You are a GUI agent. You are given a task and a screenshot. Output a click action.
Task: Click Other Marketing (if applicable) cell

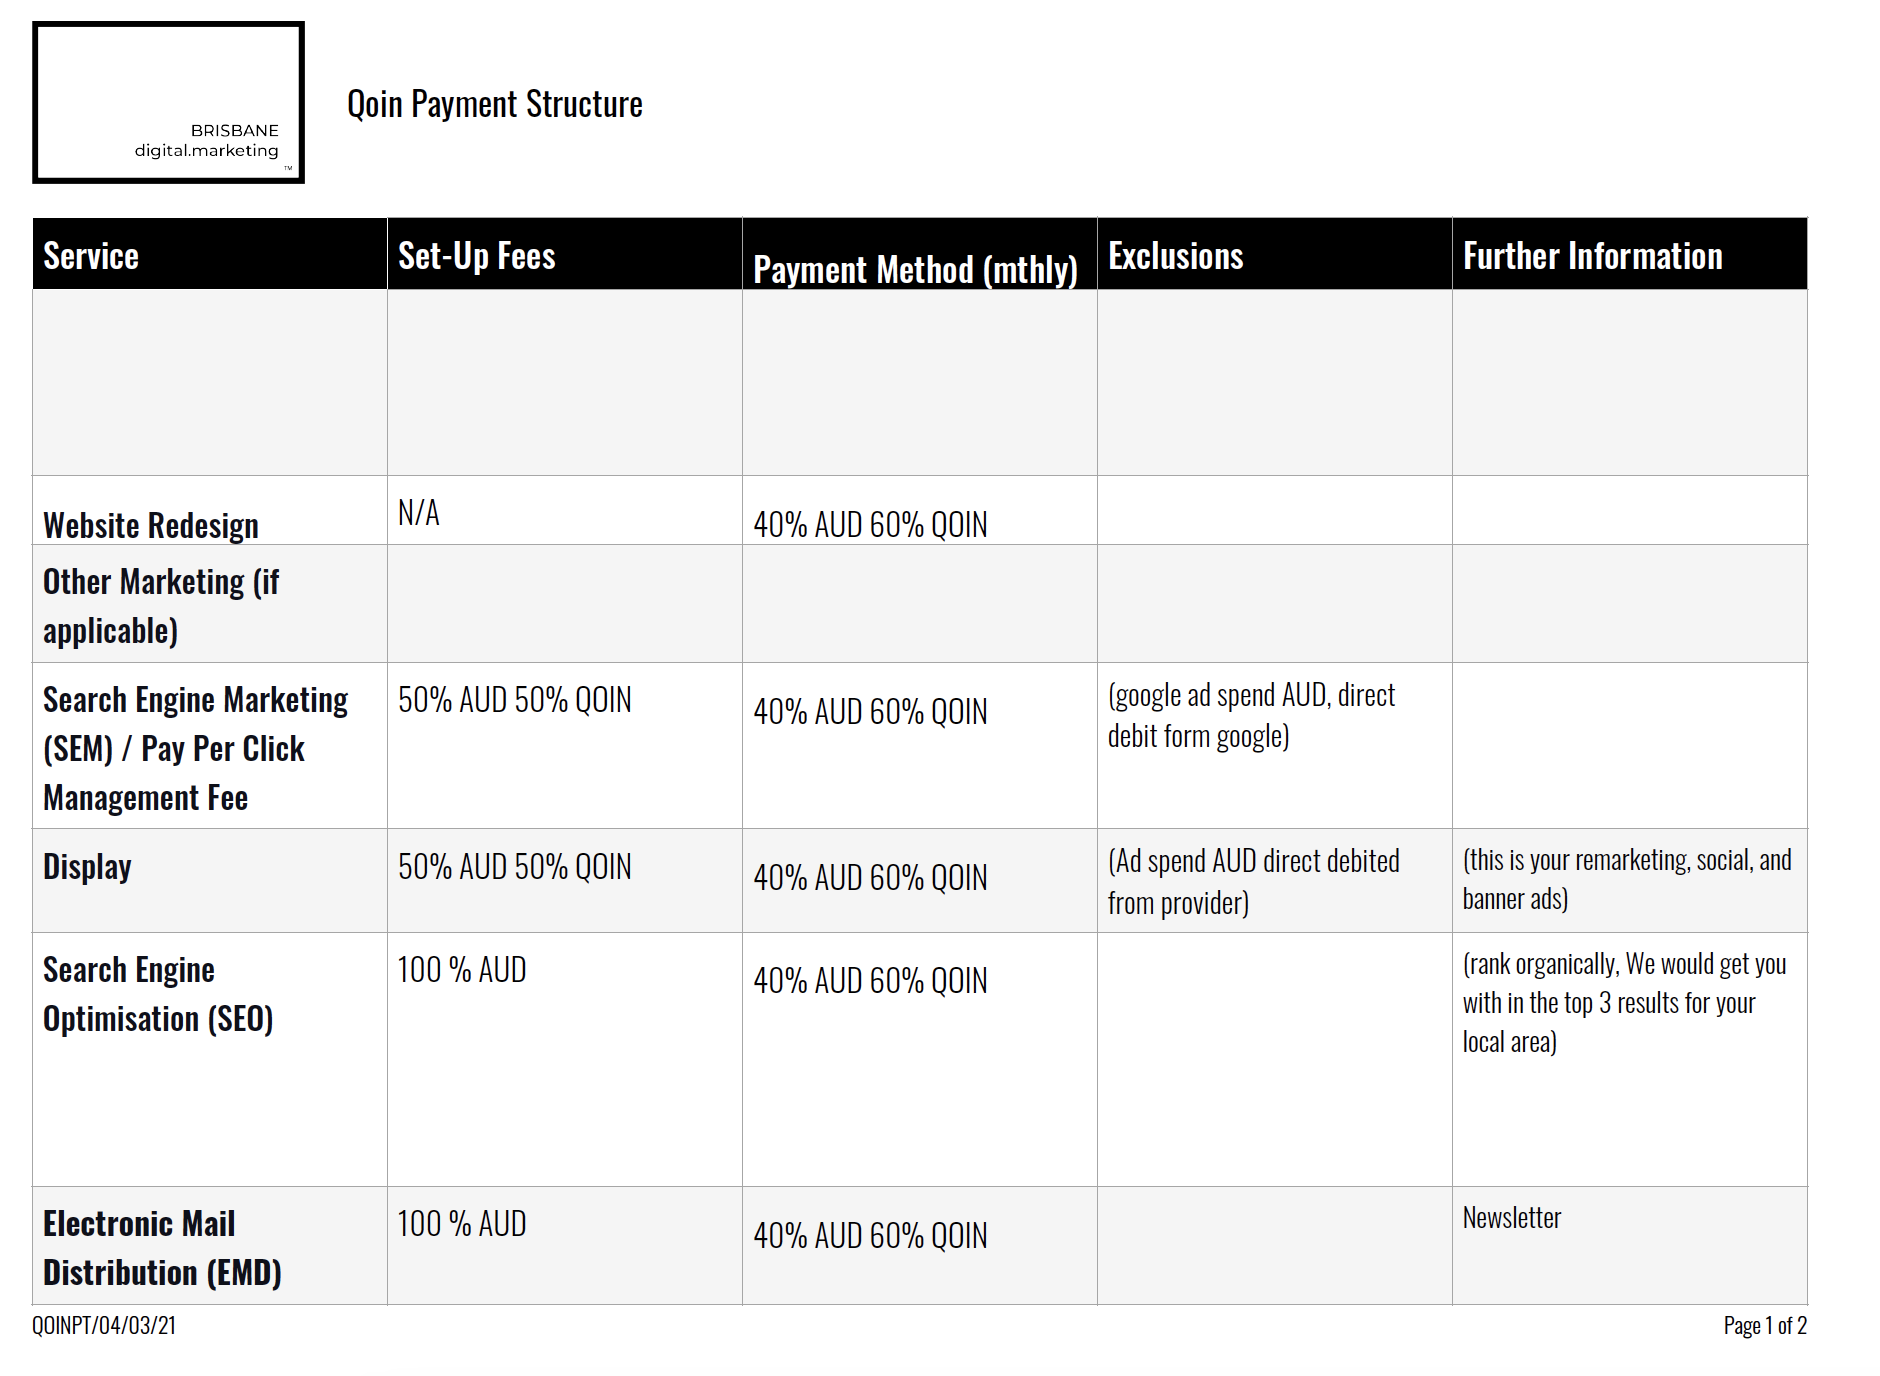210,604
